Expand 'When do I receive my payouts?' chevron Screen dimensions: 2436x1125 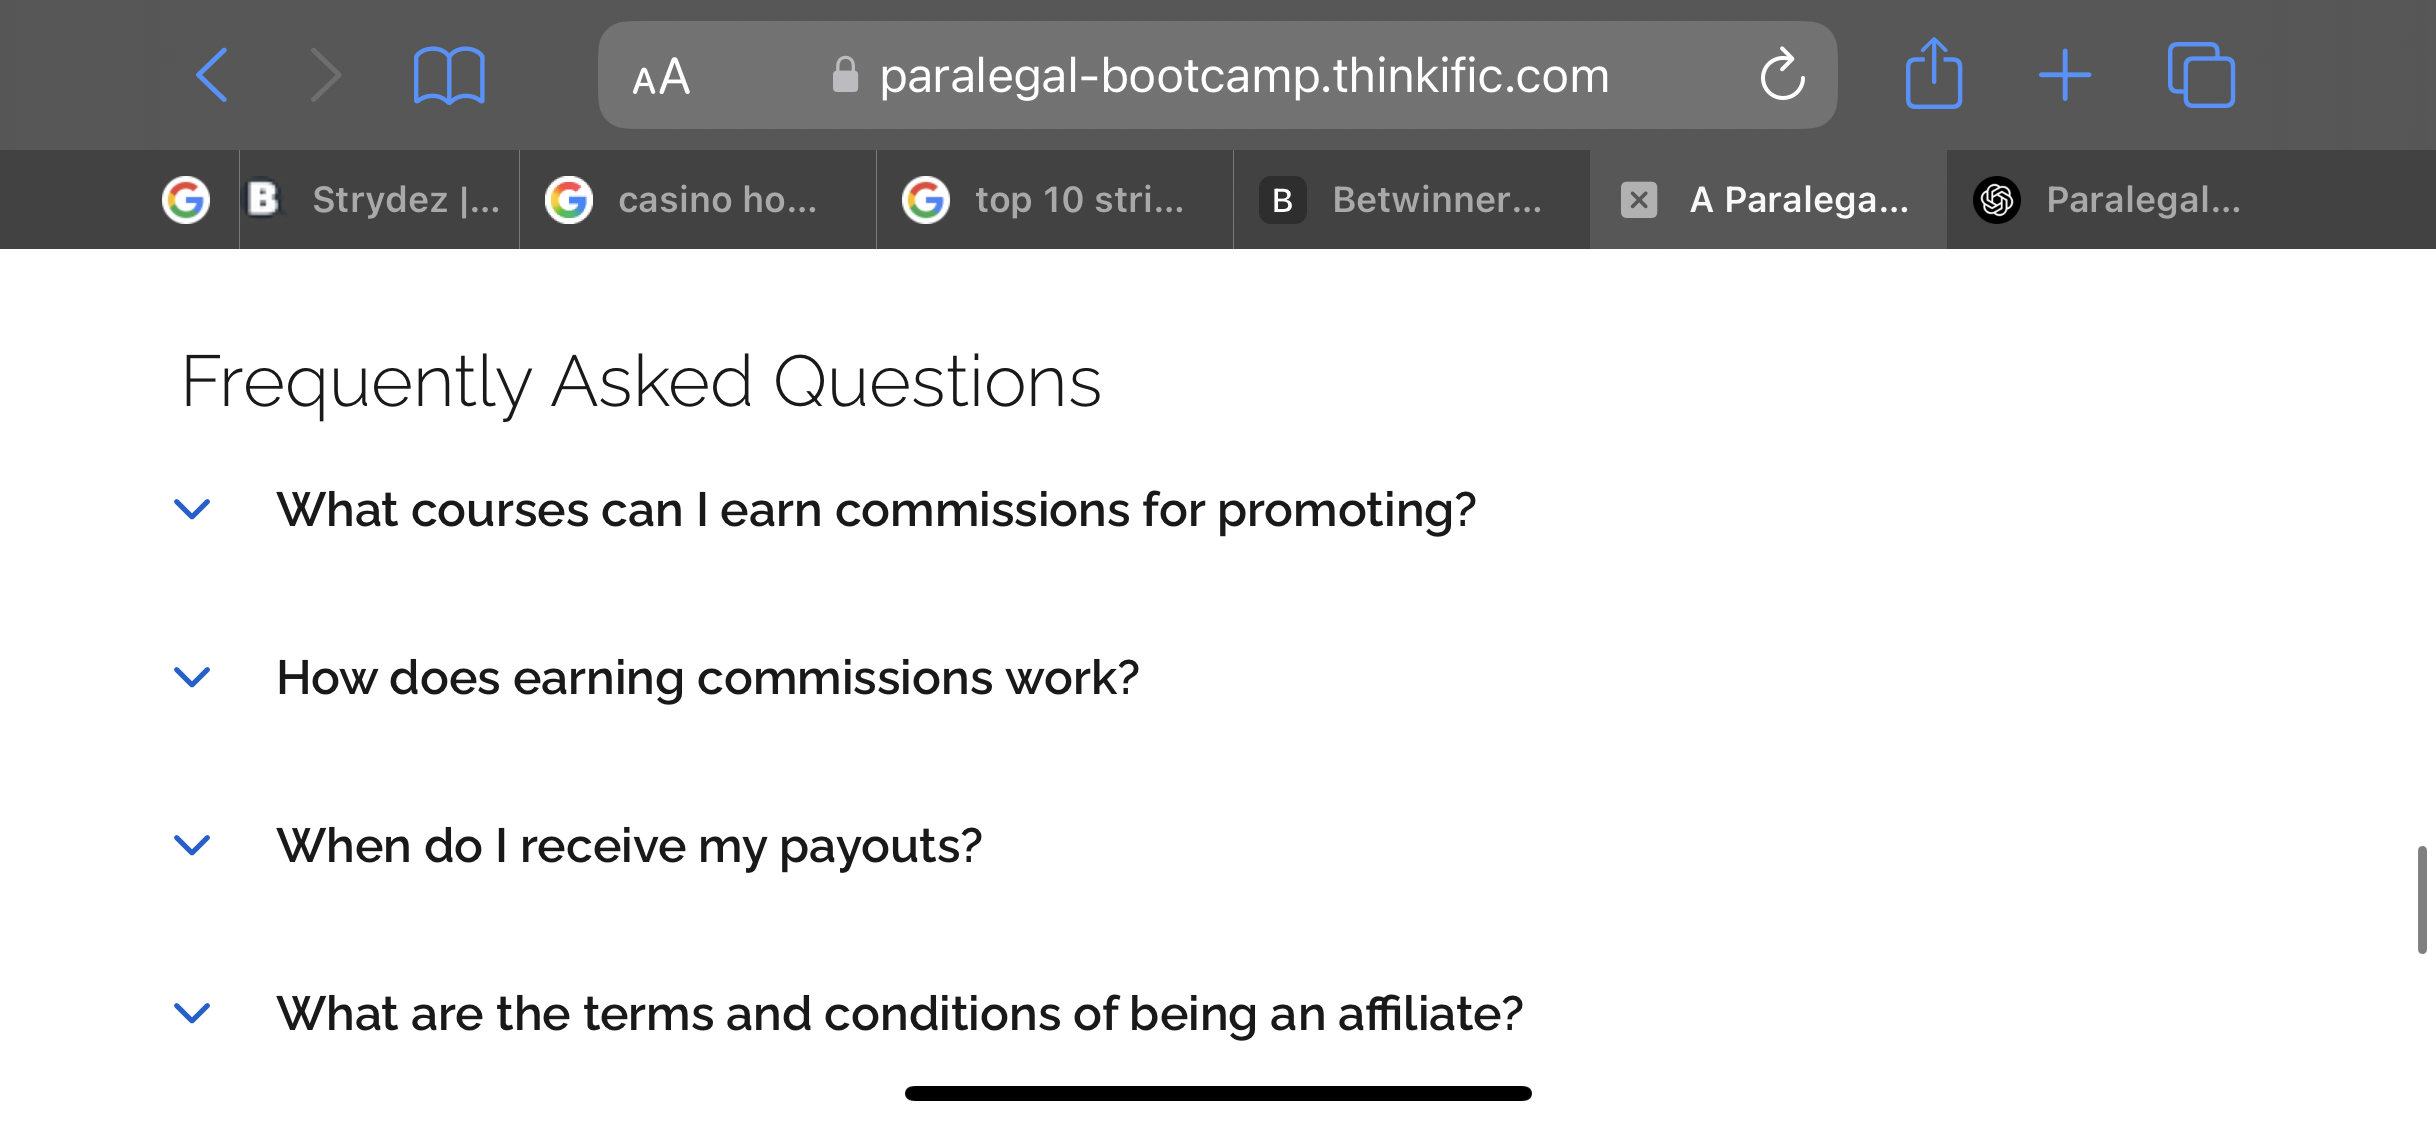click(192, 845)
